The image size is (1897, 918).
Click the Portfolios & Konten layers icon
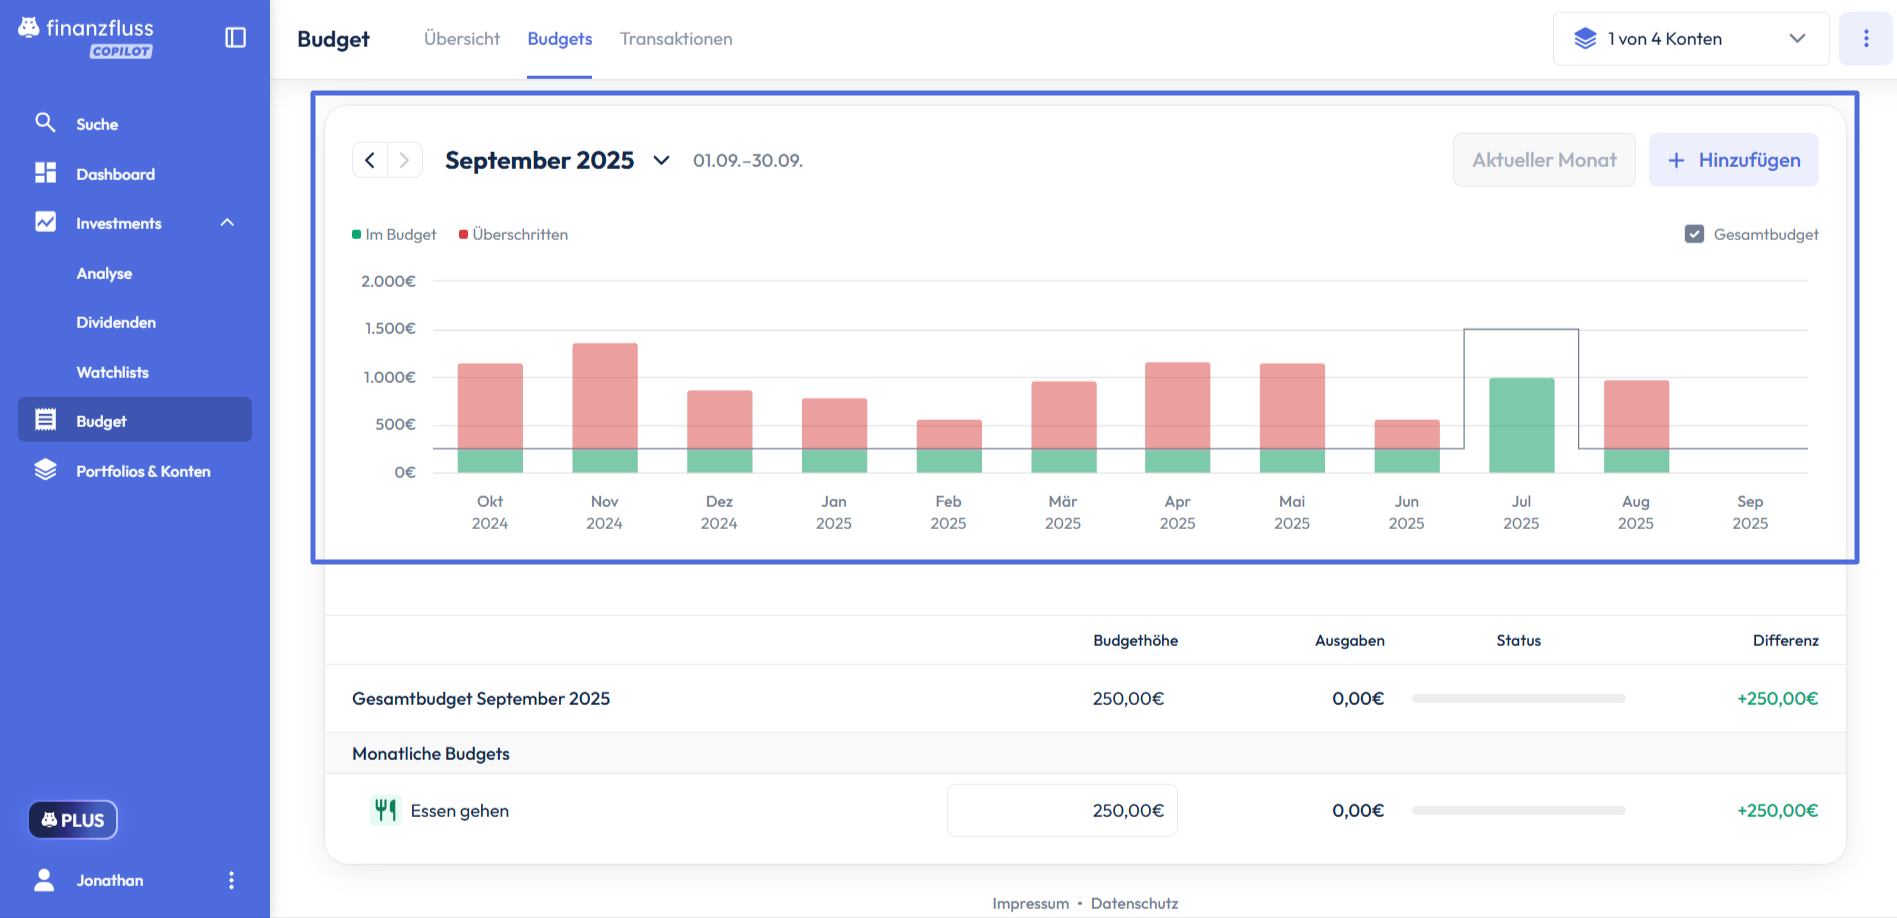click(45, 470)
